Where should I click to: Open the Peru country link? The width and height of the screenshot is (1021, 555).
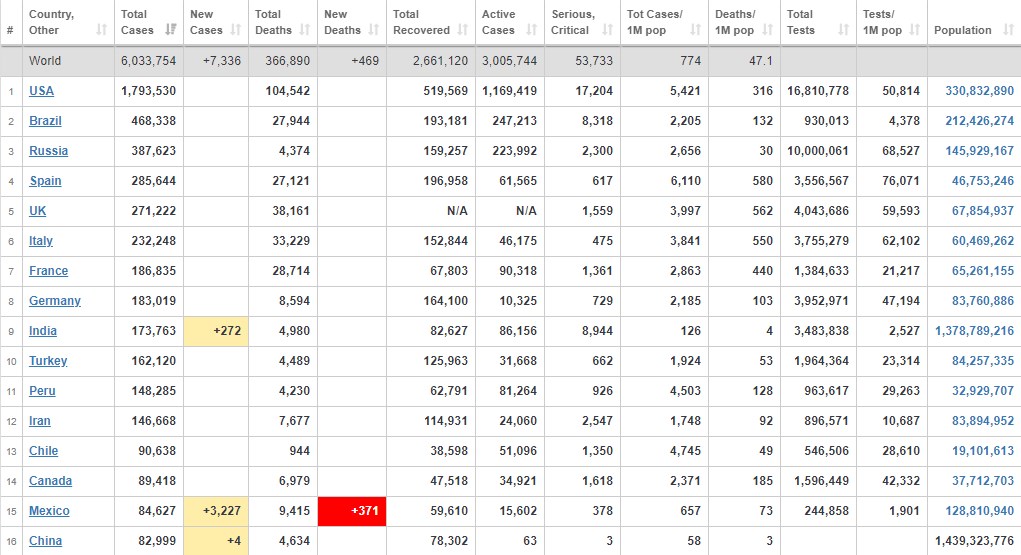tap(42, 391)
